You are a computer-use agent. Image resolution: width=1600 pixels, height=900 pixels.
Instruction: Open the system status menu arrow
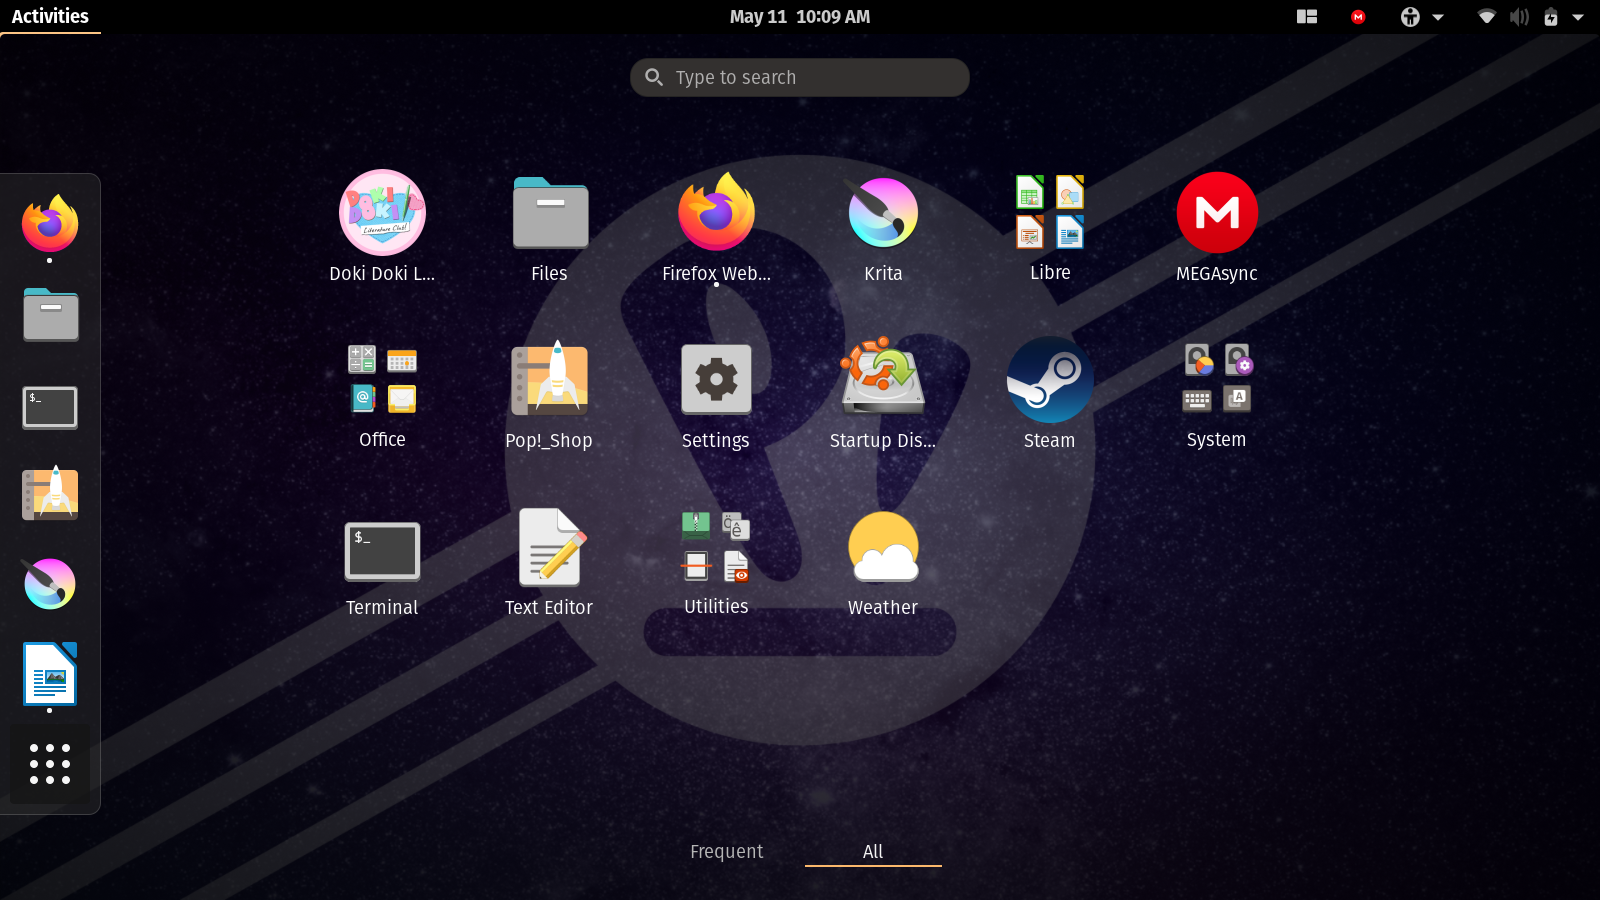pyautogui.click(x=1577, y=17)
